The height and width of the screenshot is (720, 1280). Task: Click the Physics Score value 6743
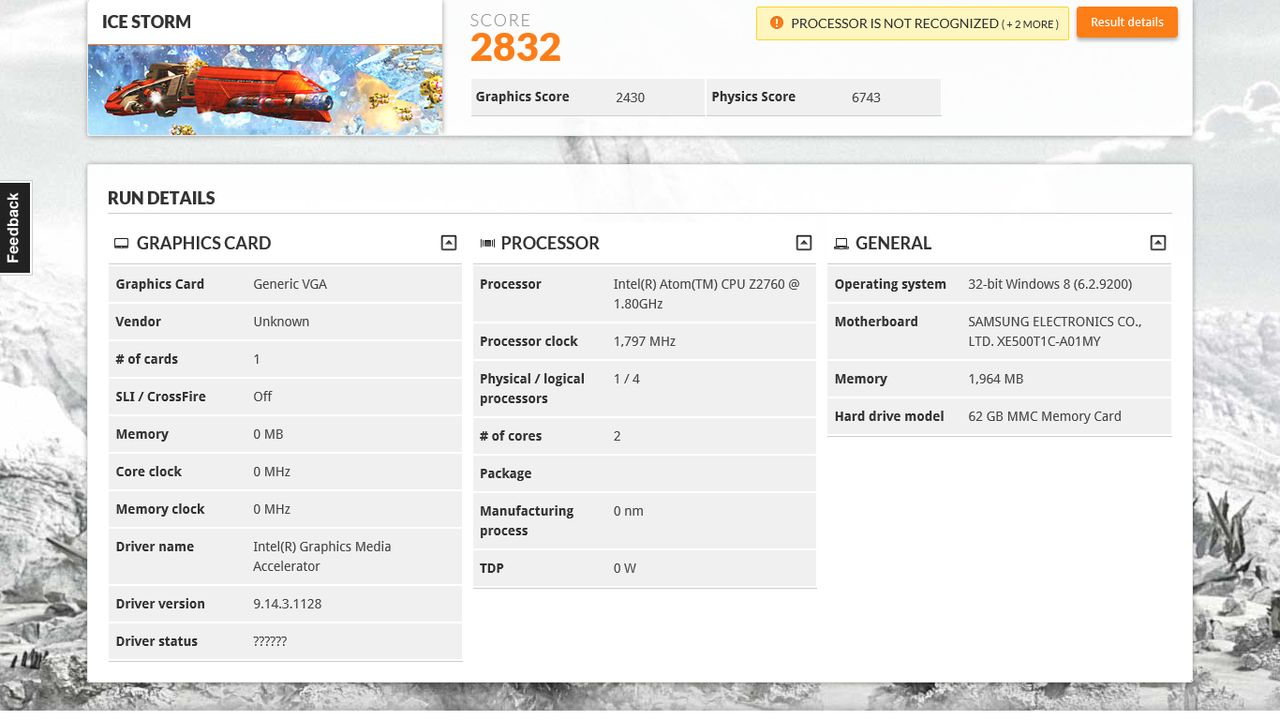[866, 97]
